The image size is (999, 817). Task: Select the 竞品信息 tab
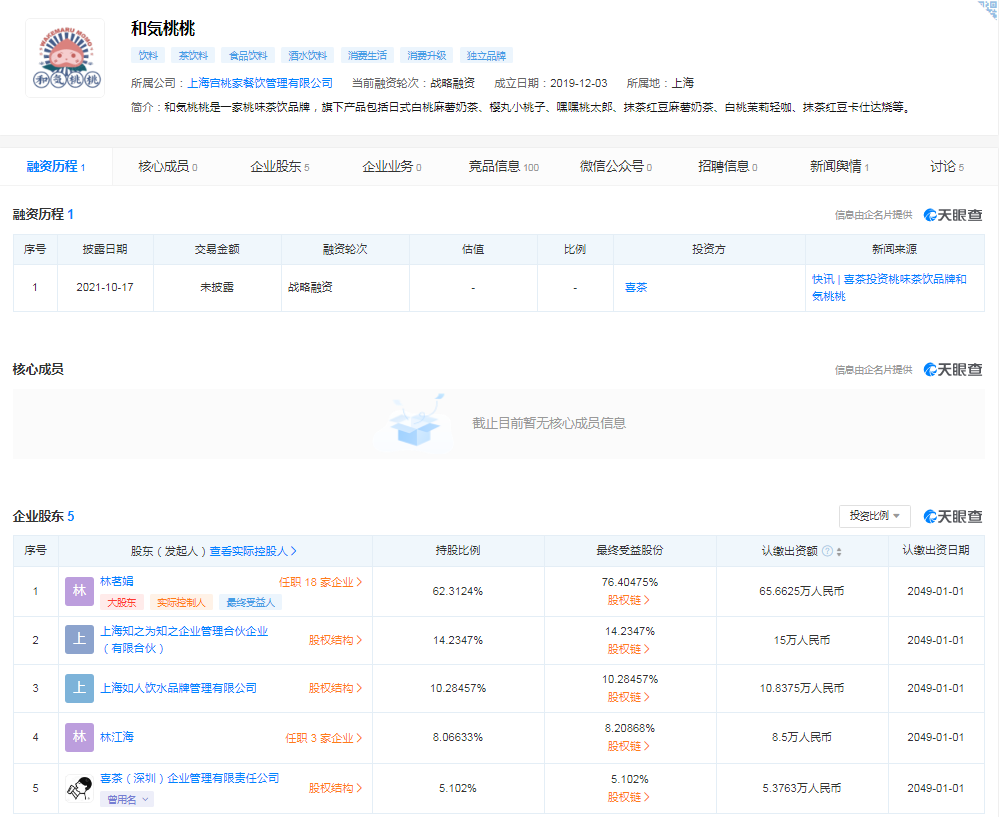503,167
